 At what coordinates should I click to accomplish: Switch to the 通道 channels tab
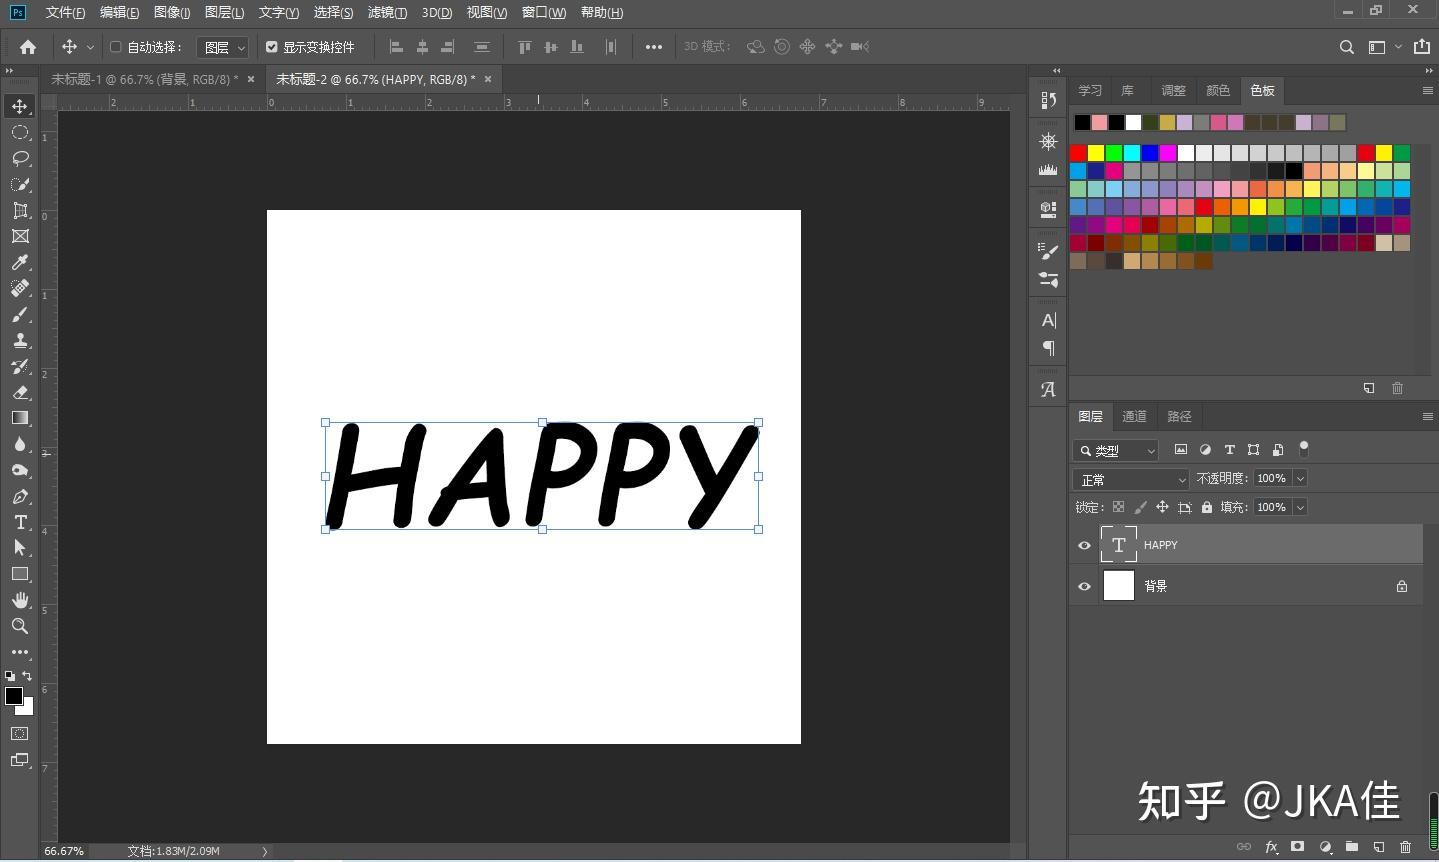pyautogui.click(x=1134, y=416)
